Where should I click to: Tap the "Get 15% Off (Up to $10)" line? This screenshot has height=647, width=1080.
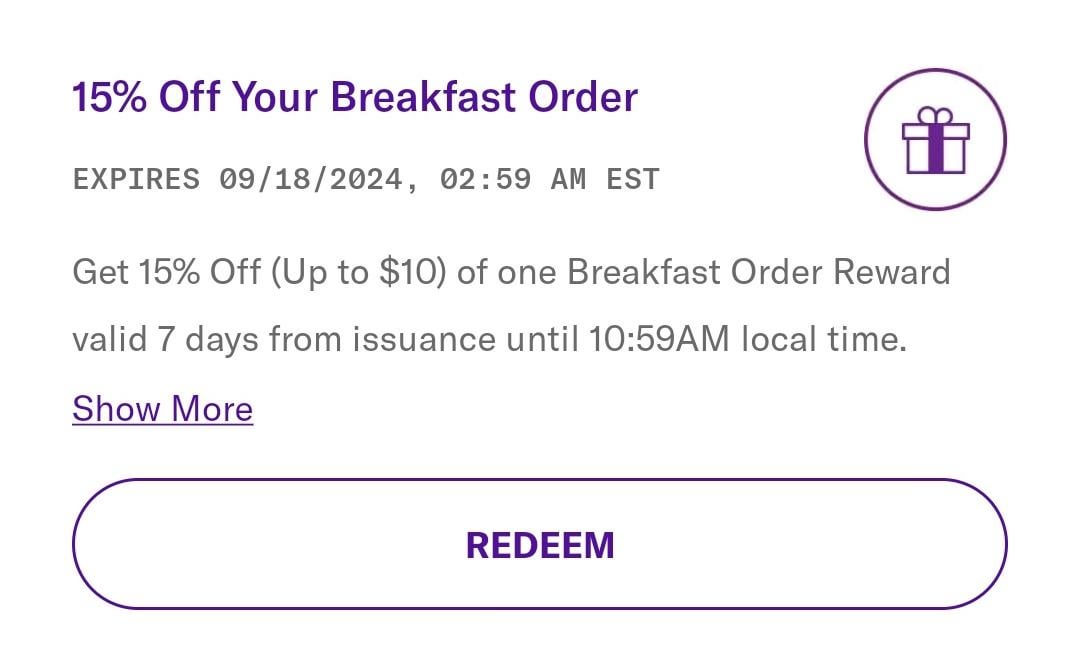click(258, 272)
